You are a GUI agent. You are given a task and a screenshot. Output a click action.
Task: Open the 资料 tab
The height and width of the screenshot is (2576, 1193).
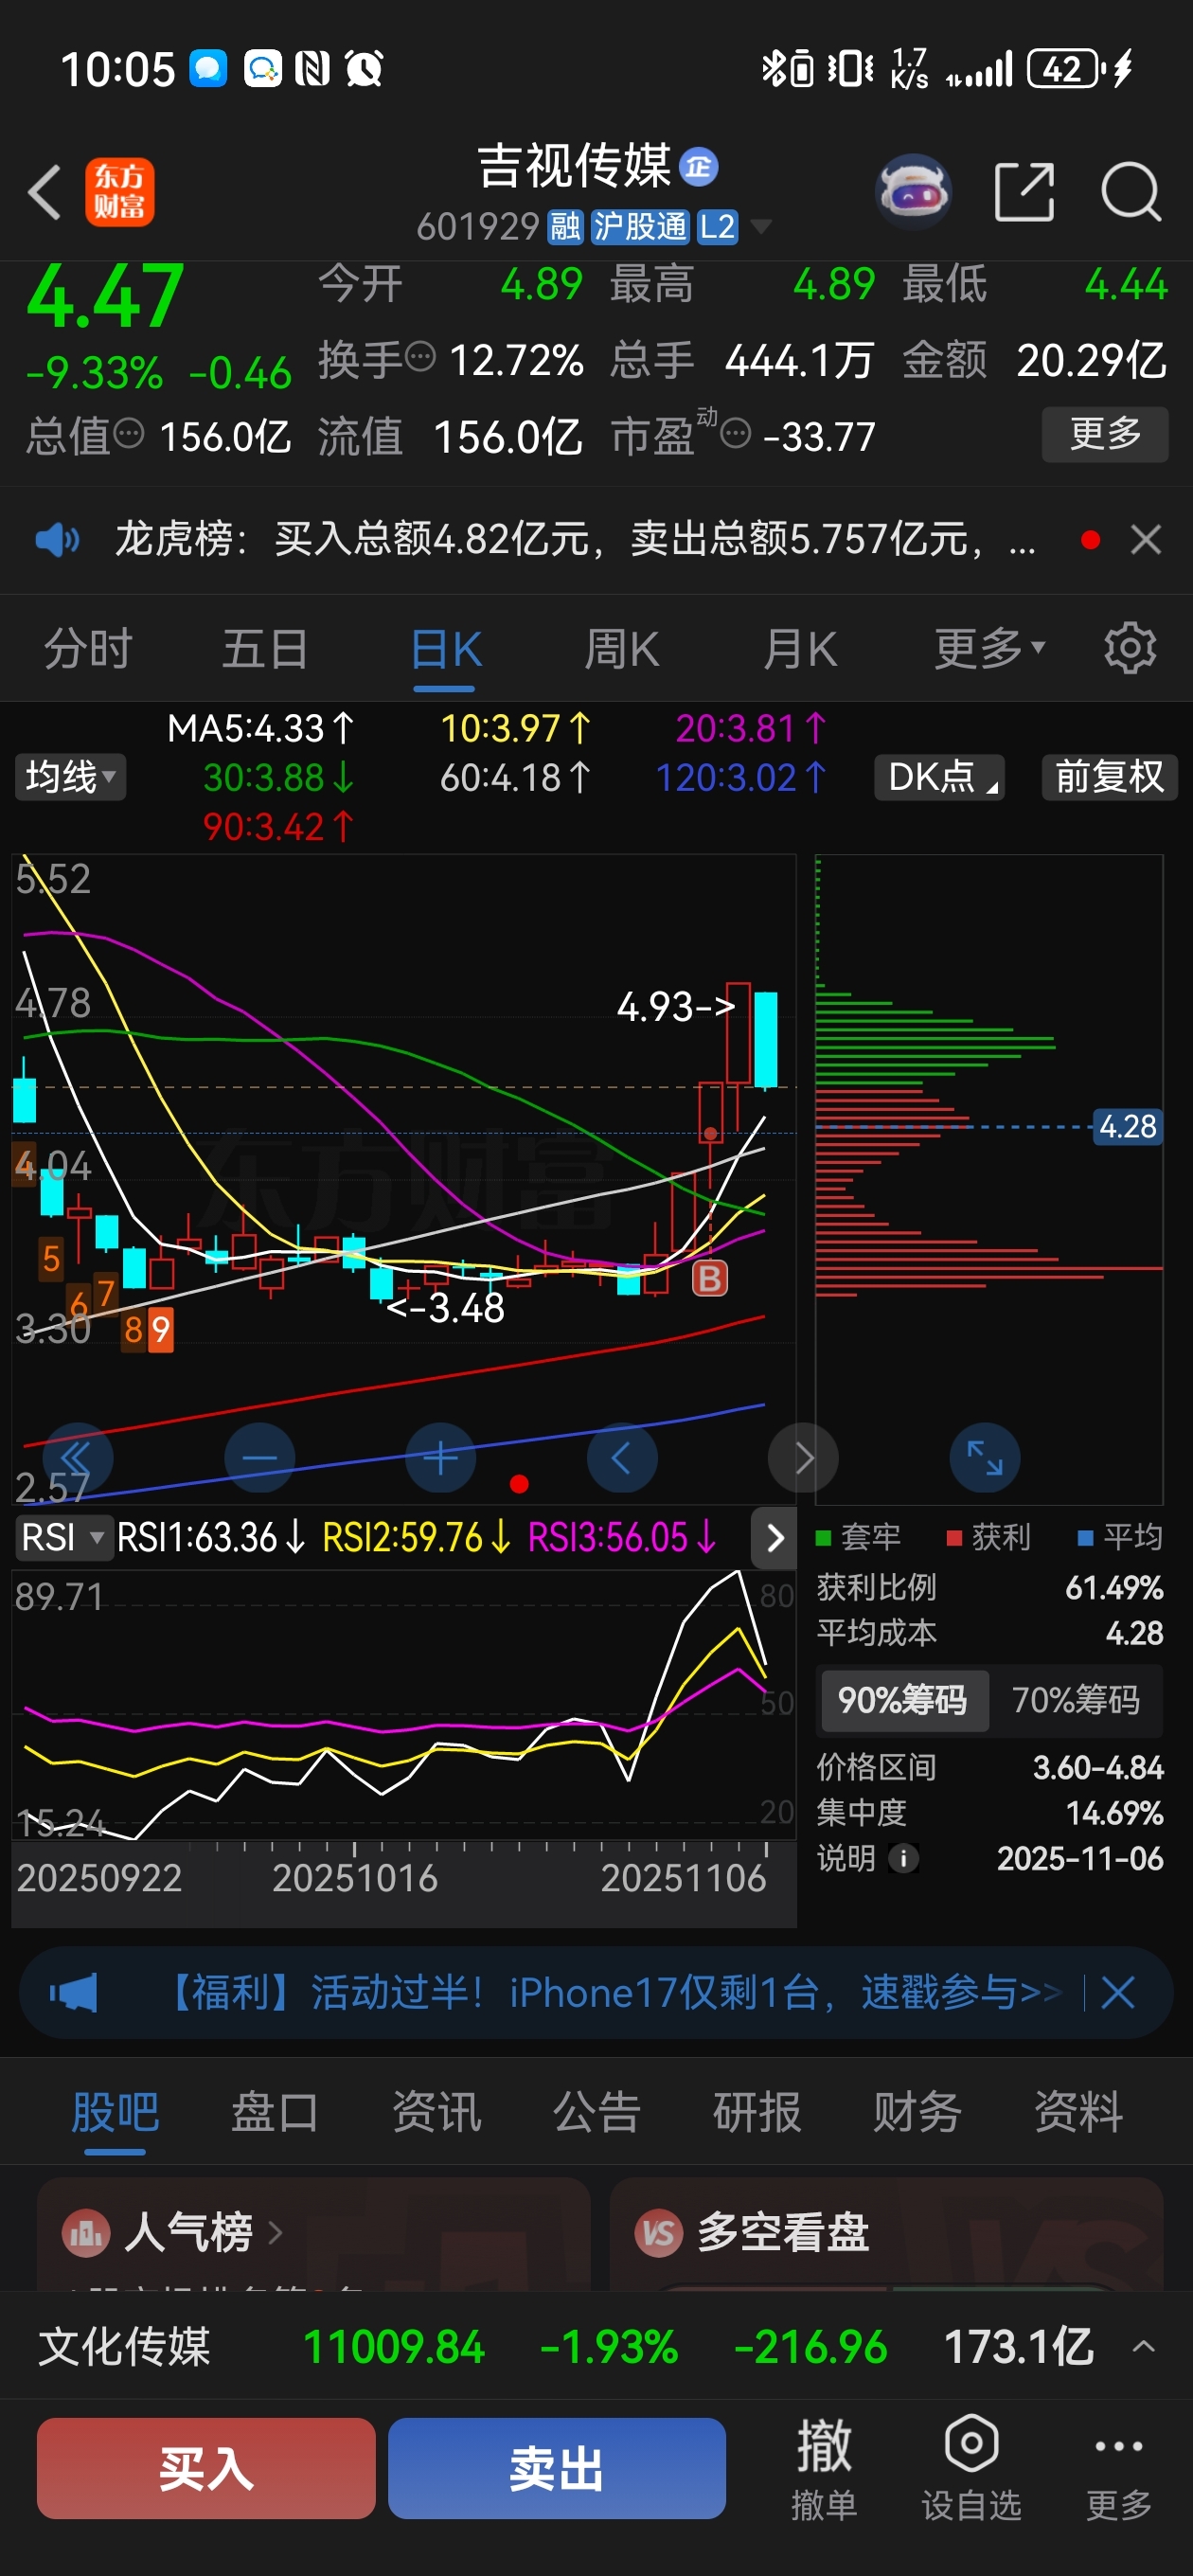pyautogui.click(x=1078, y=2111)
